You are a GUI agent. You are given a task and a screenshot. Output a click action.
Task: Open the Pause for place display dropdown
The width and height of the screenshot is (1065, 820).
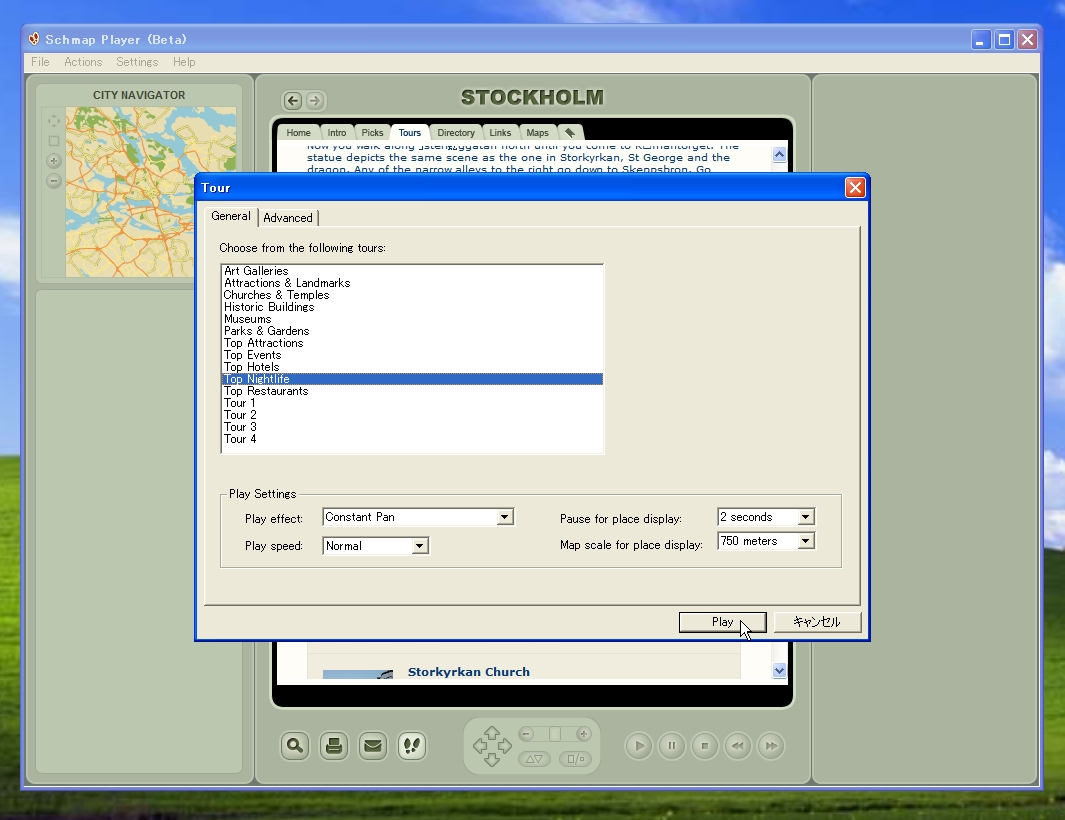[806, 517]
